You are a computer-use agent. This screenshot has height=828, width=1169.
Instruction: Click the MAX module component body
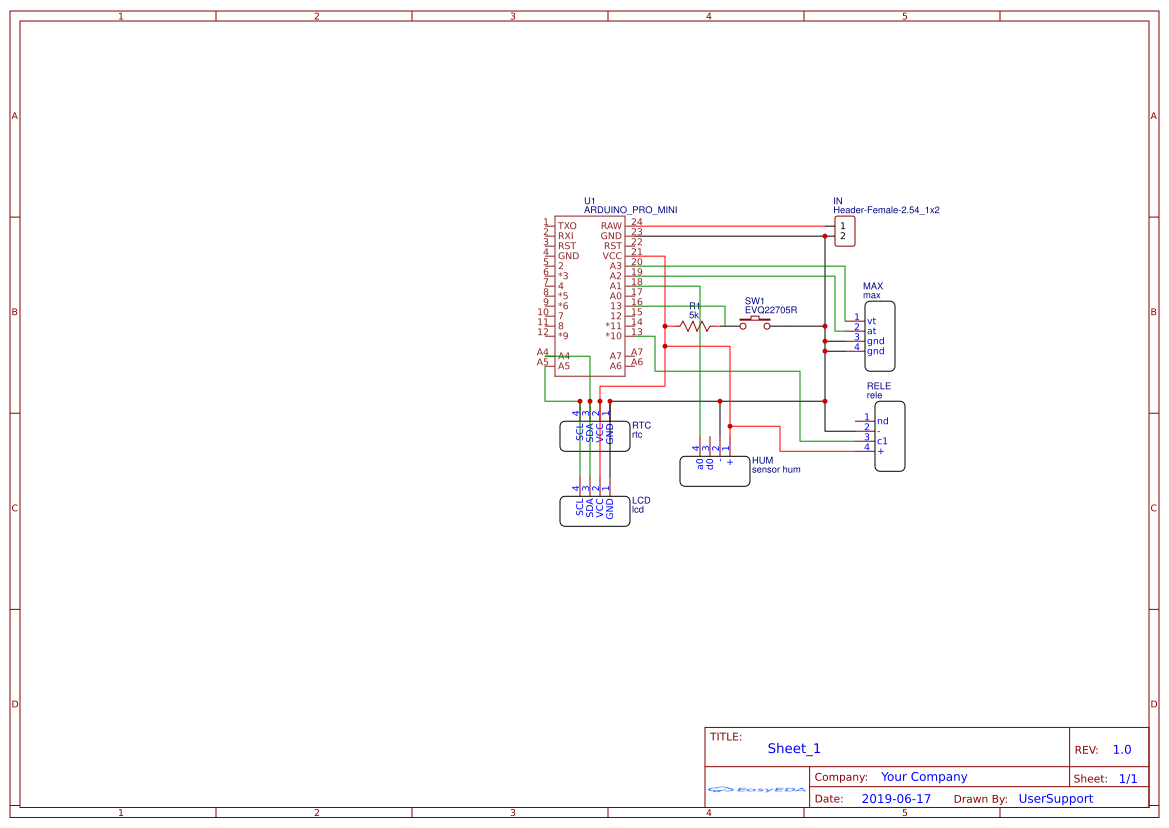pyautogui.click(x=880, y=336)
